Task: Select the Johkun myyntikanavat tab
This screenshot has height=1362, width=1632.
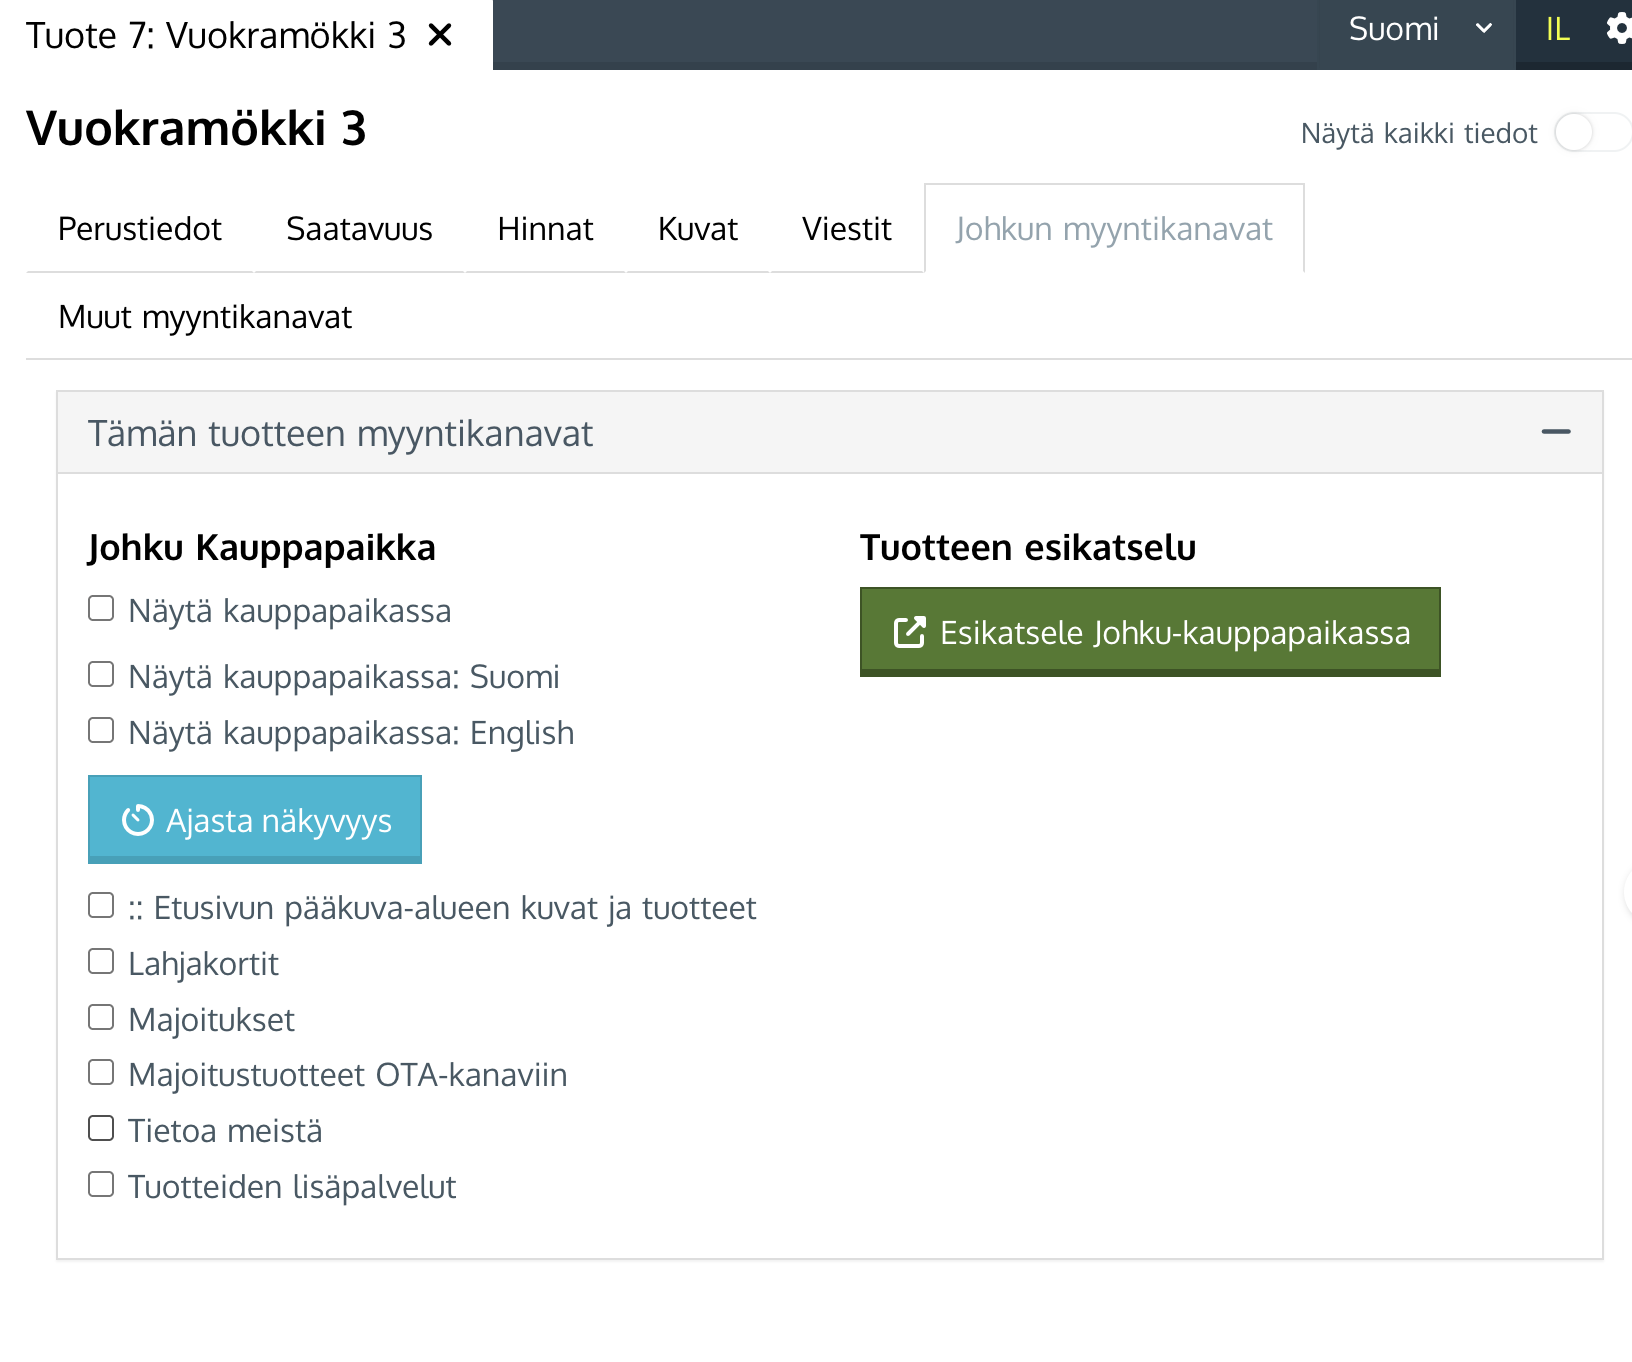Action: click(1114, 229)
